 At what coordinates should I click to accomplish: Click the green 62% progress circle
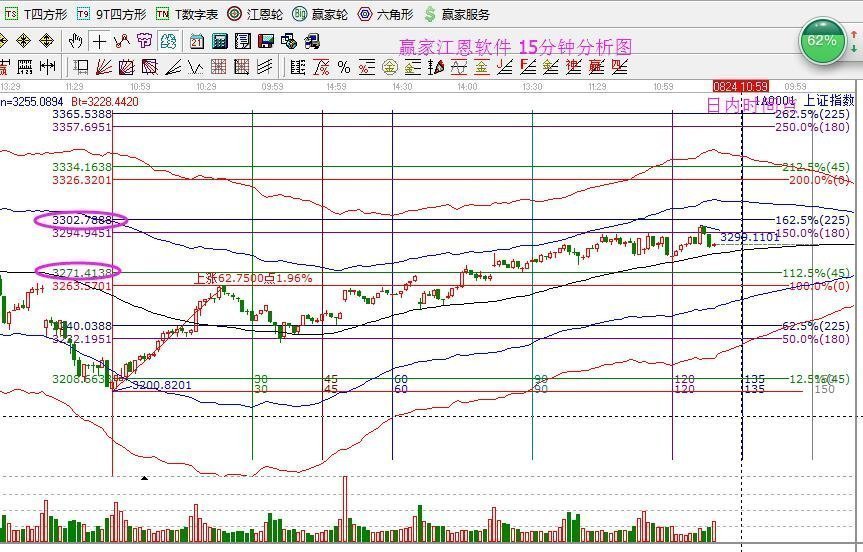click(822, 41)
